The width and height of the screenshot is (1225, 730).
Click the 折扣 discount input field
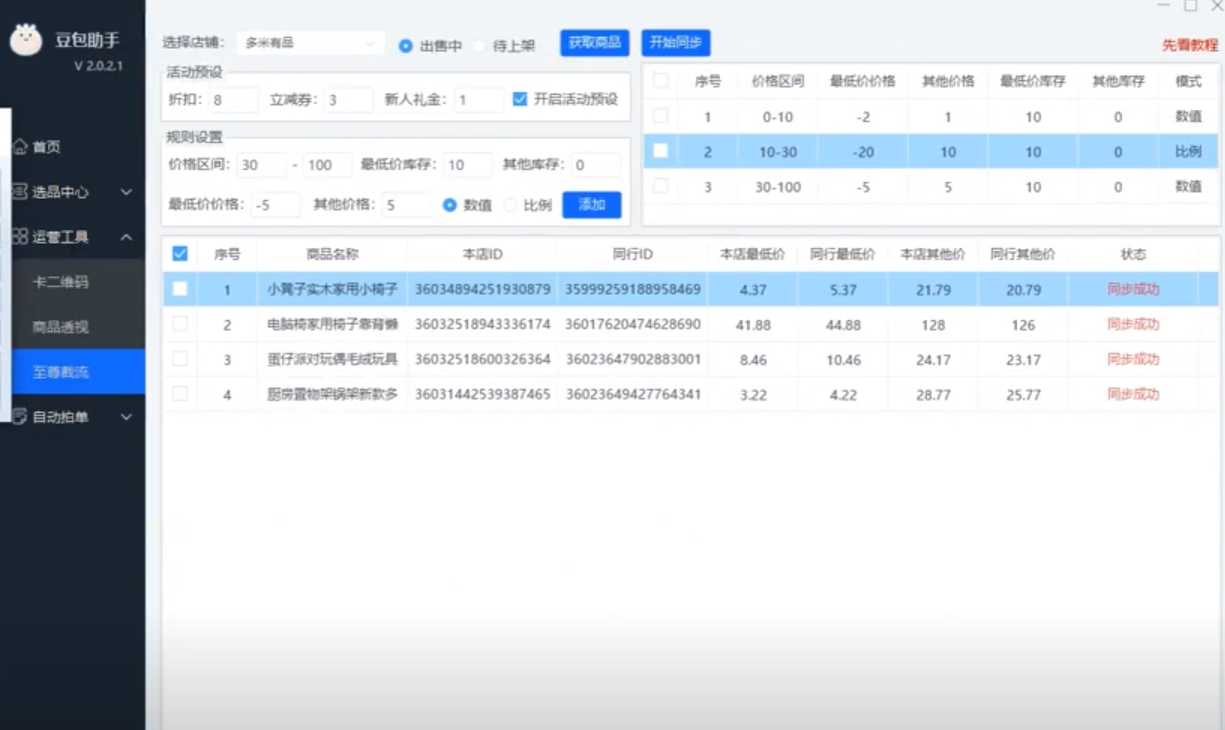234,100
